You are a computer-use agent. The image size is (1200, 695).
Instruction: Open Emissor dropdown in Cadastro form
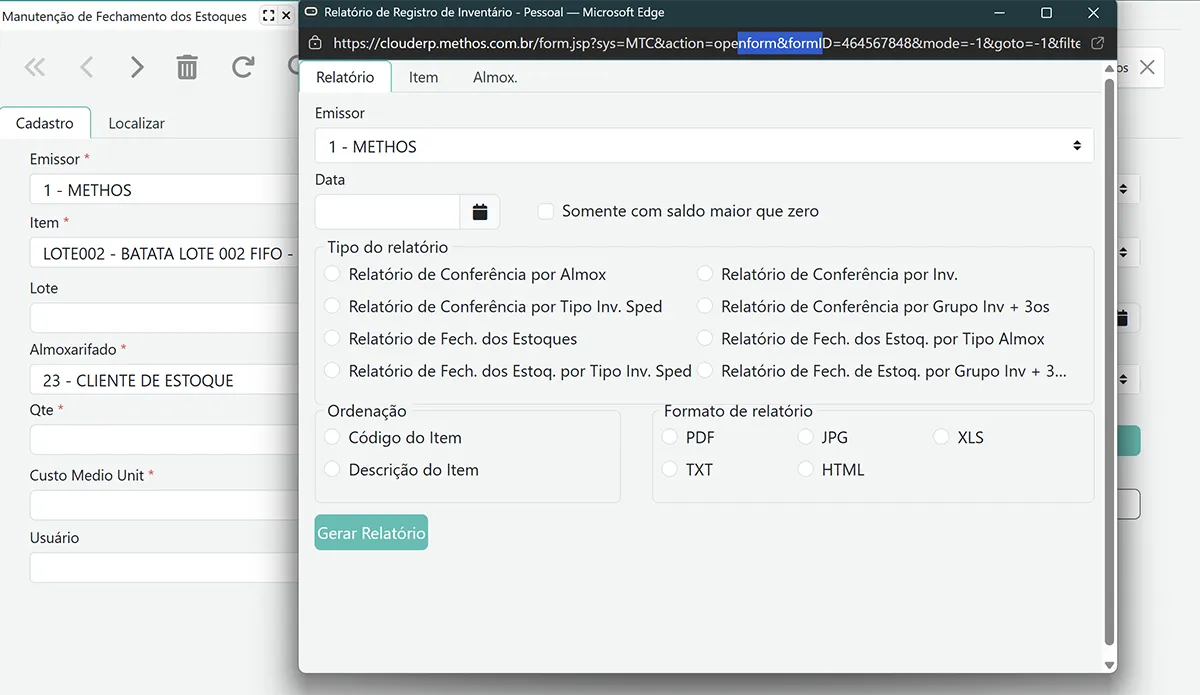pos(164,189)
